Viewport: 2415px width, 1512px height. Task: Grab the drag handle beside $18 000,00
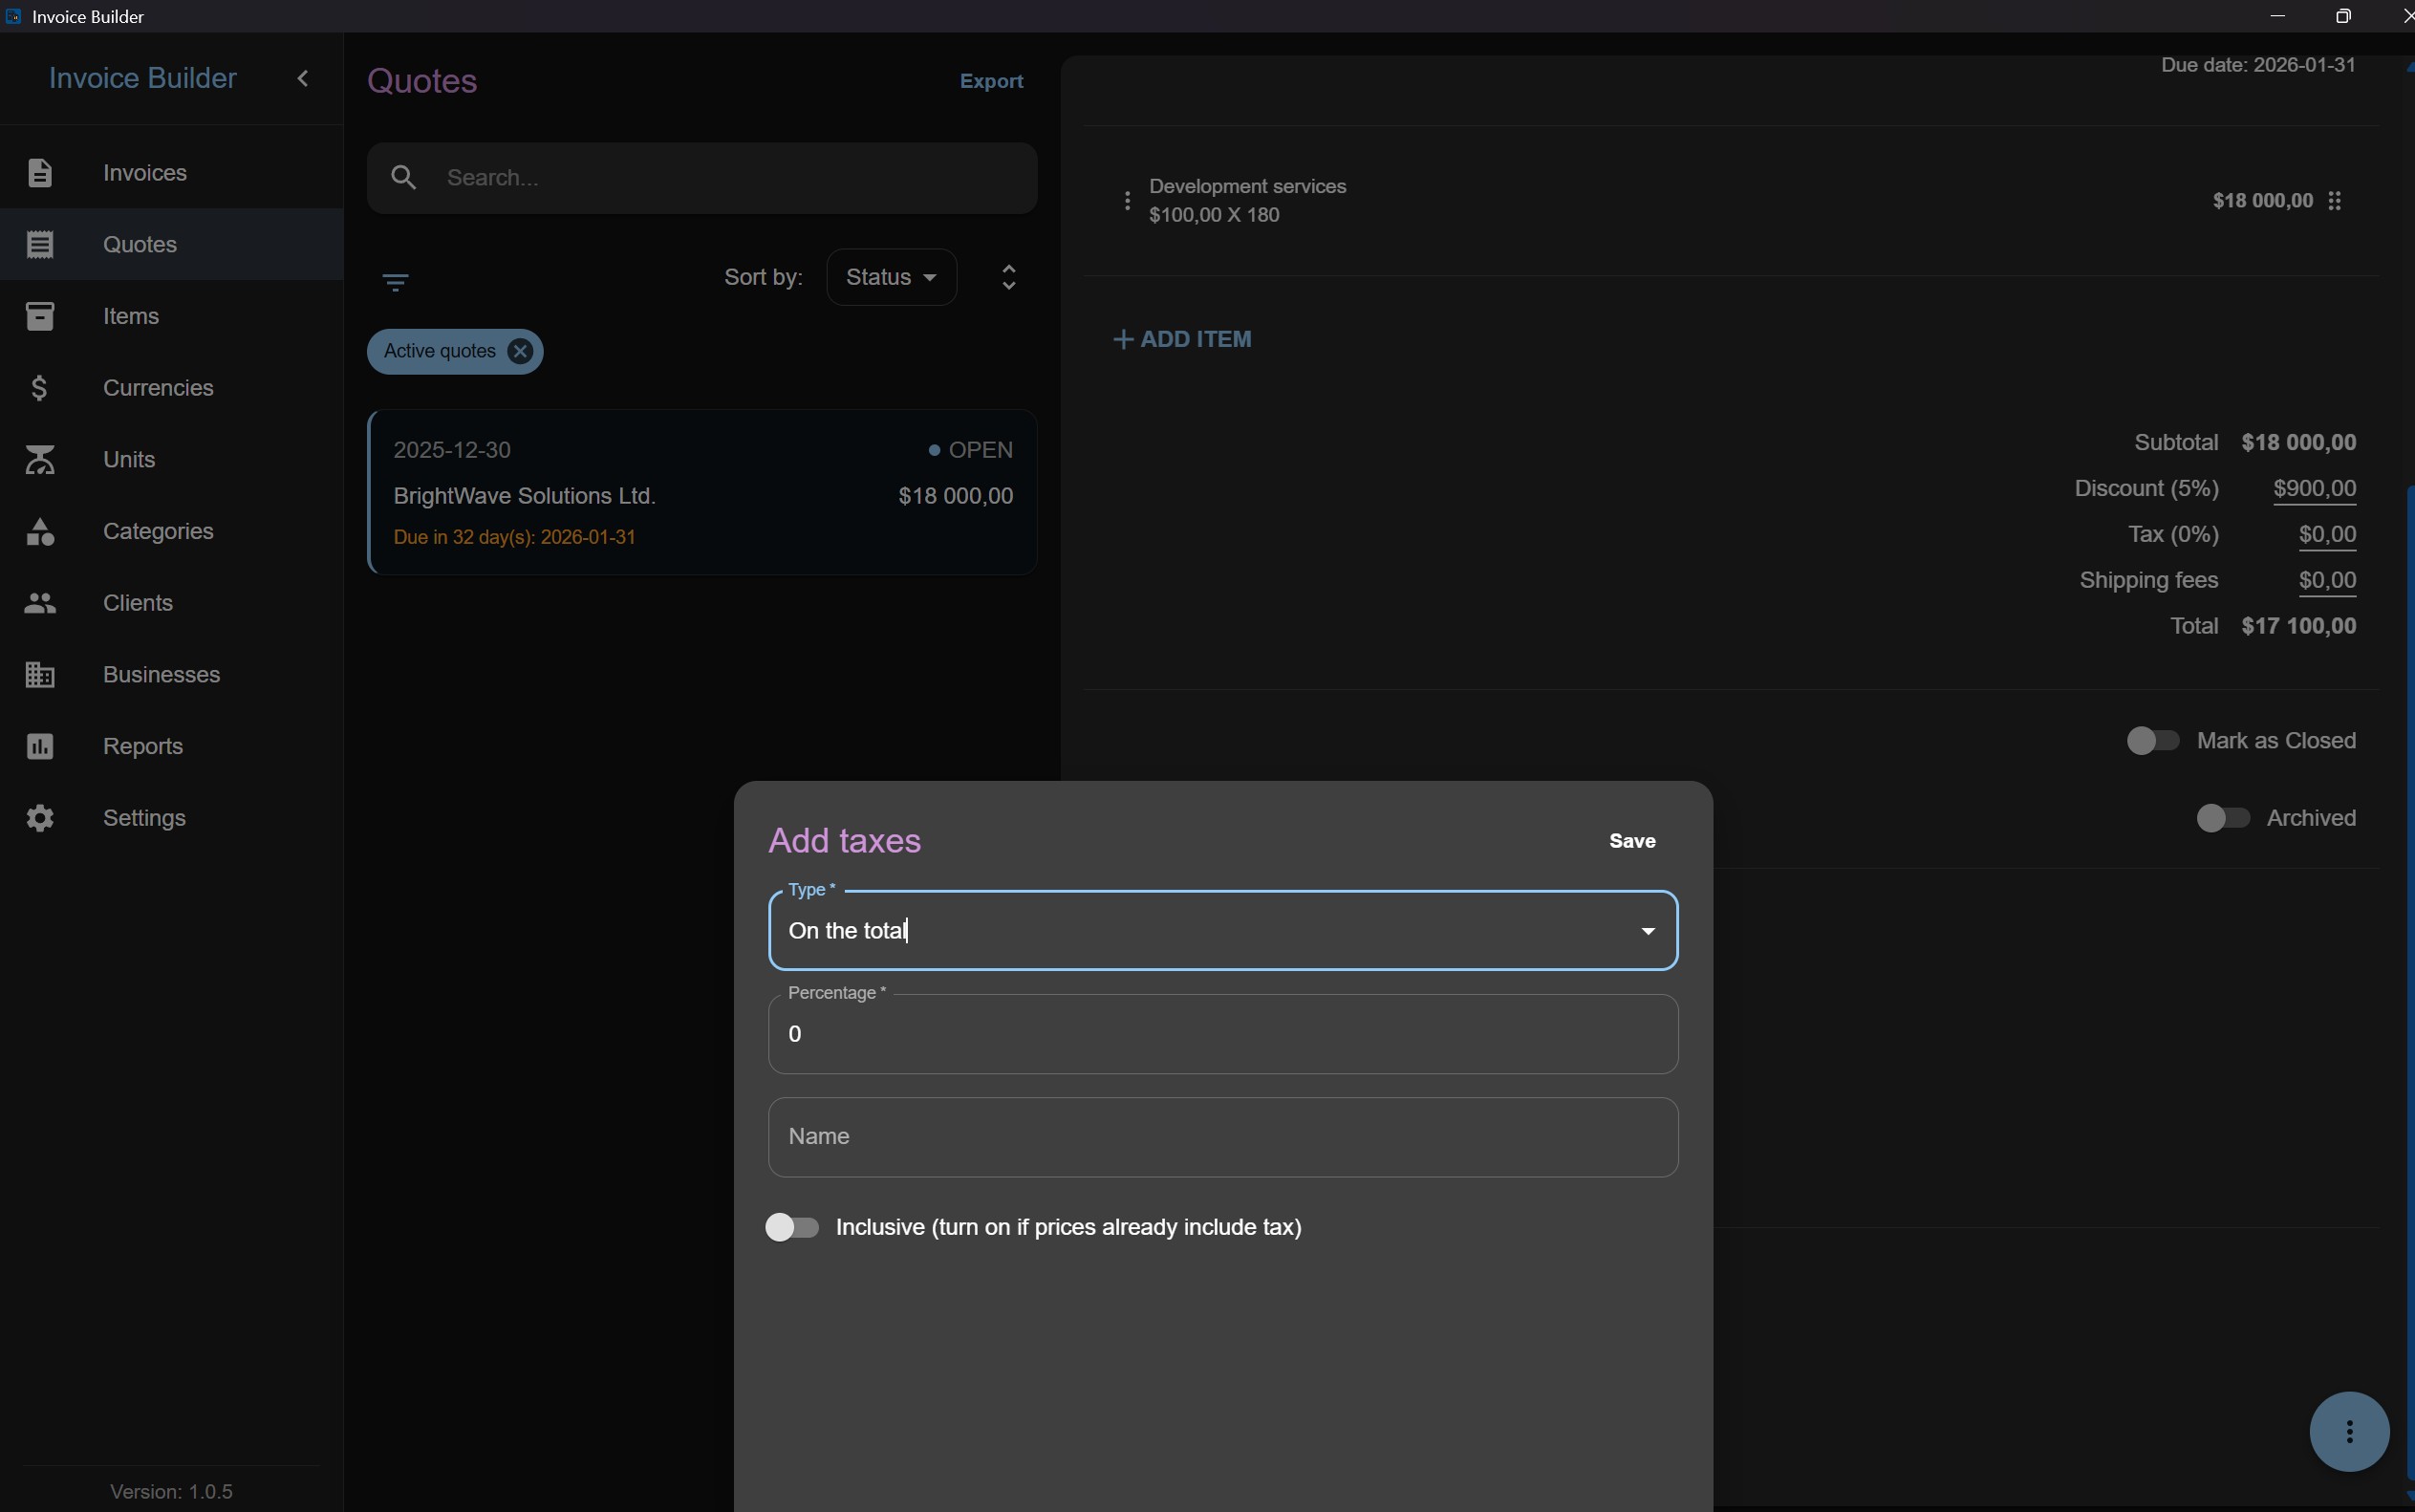click(2334, 201)
